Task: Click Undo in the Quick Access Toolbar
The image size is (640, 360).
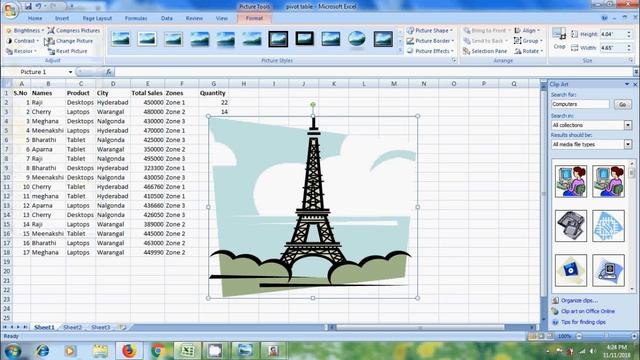Action: 38,6
